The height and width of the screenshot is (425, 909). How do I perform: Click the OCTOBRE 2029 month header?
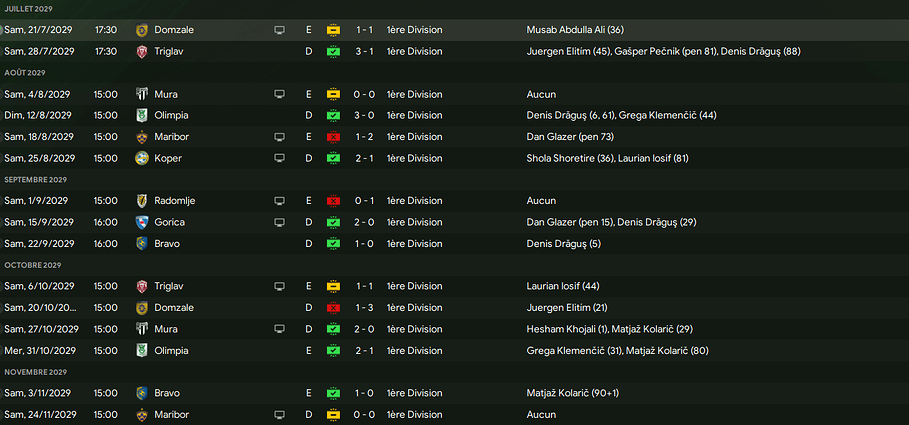tap(32, 265)
